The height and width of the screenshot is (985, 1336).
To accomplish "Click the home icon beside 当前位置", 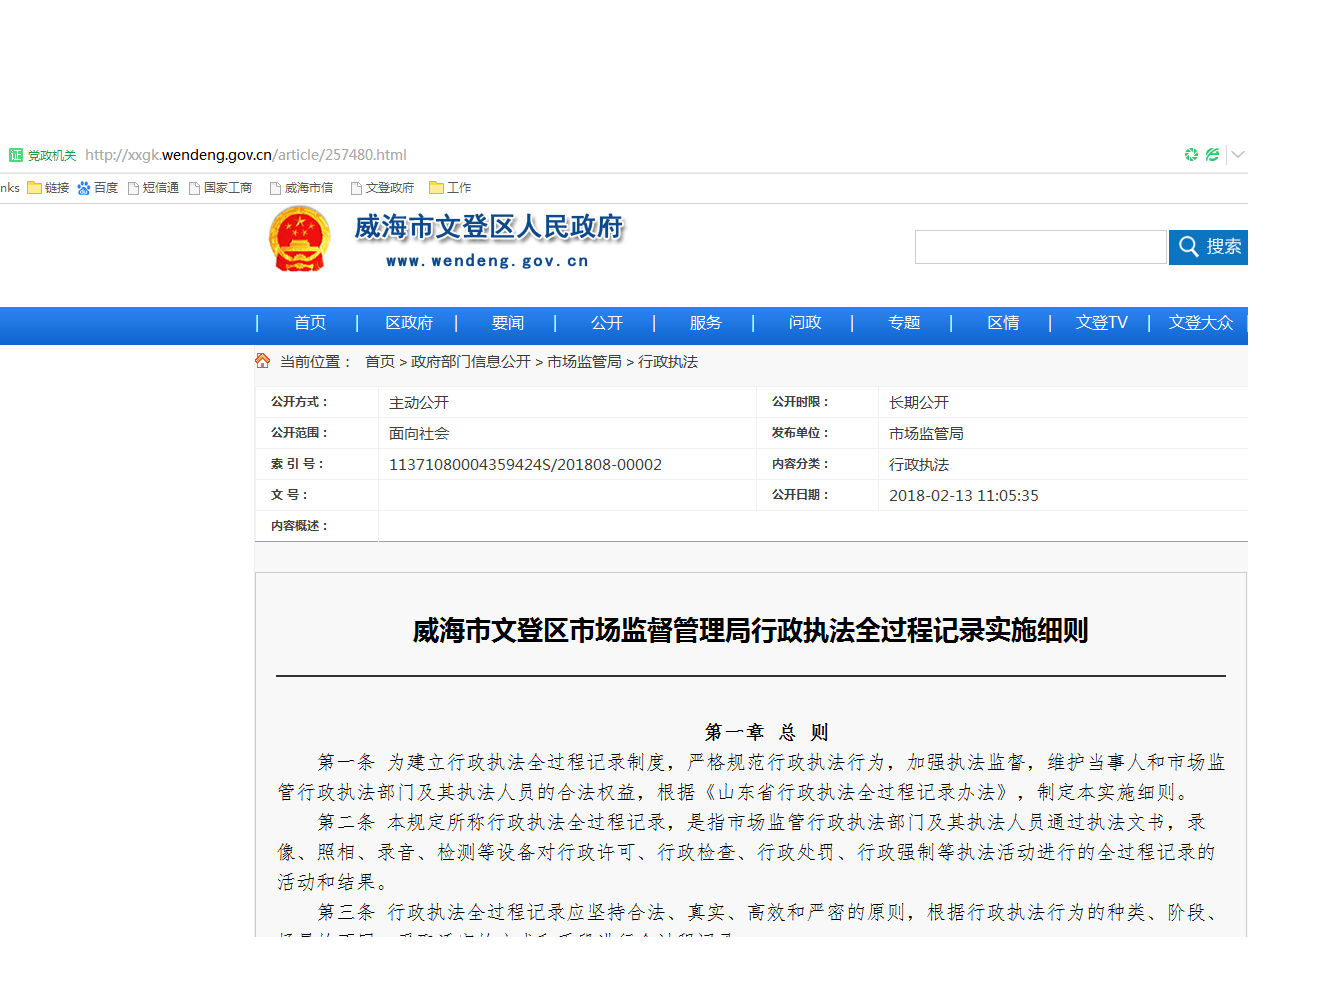I will (x=263, y=361).
